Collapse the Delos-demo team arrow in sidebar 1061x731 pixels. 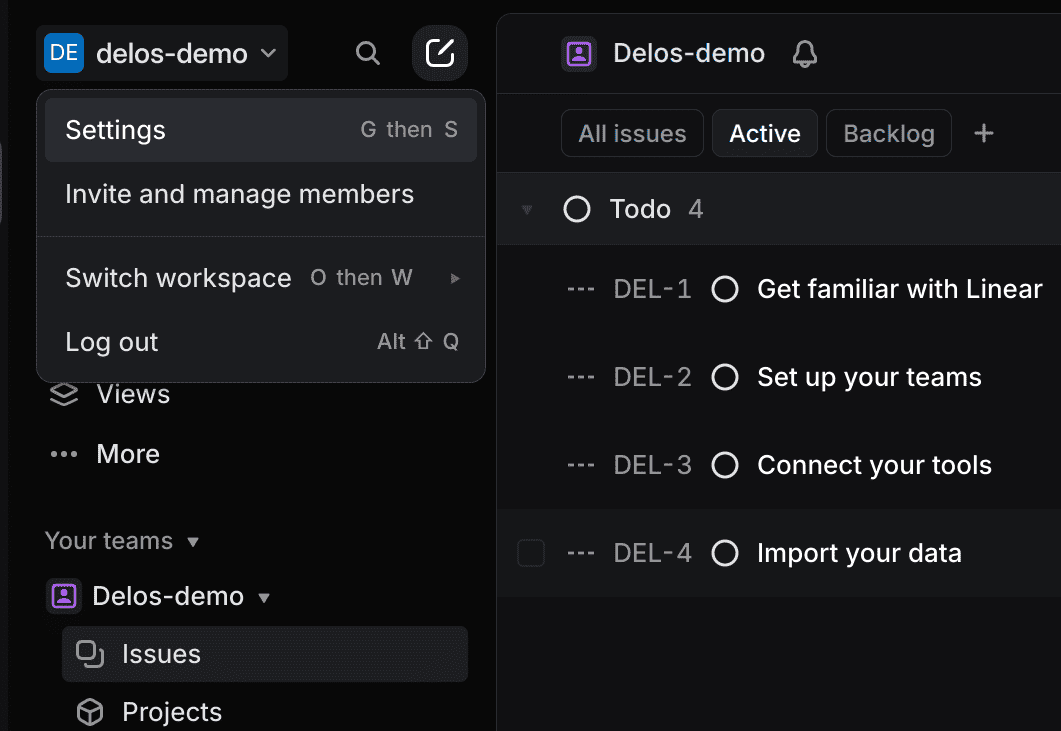(264, 597)
